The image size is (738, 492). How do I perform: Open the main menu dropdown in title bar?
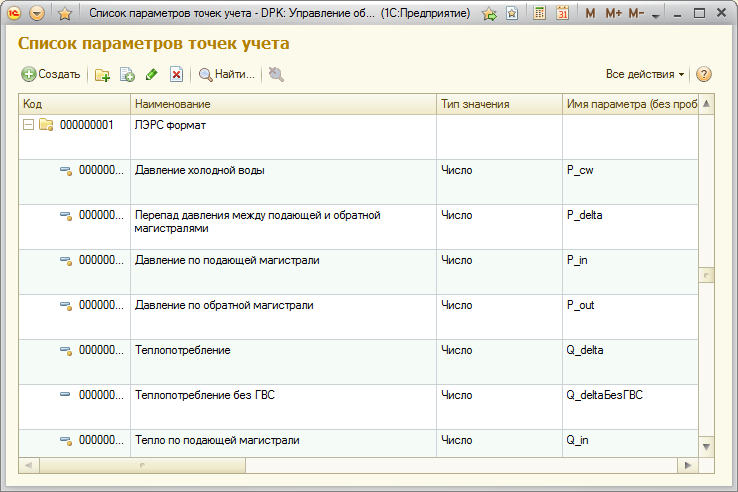[x=37, y=13]
